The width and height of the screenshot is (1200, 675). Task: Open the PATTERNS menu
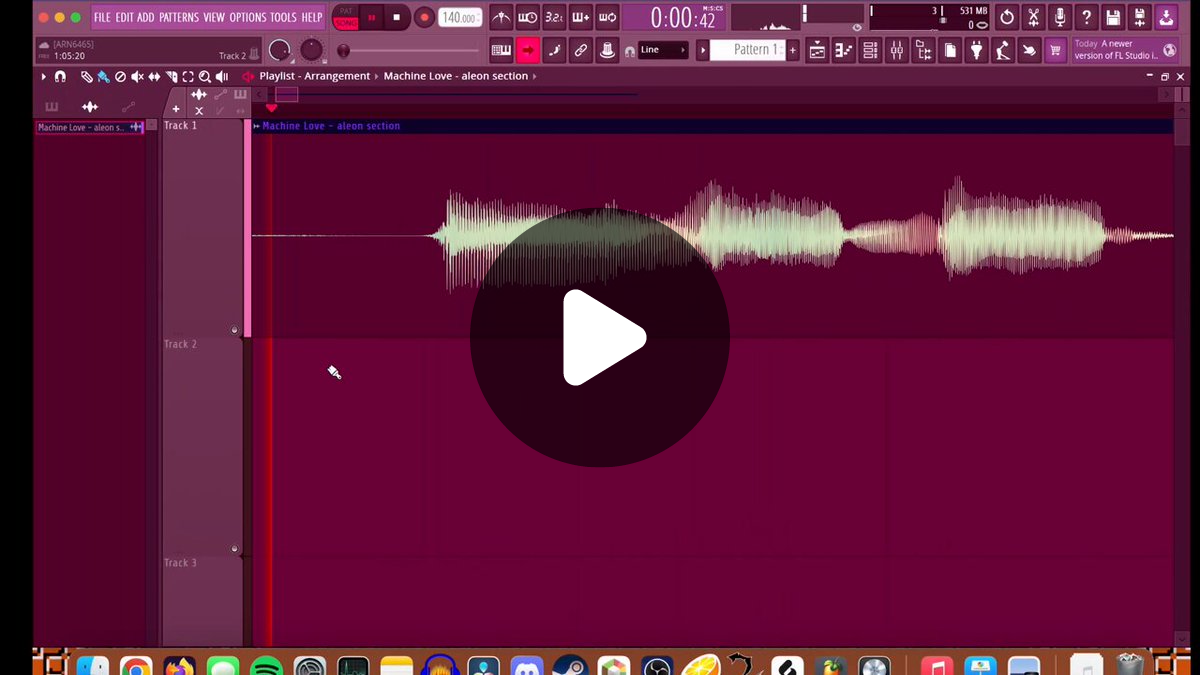[178, 17]
